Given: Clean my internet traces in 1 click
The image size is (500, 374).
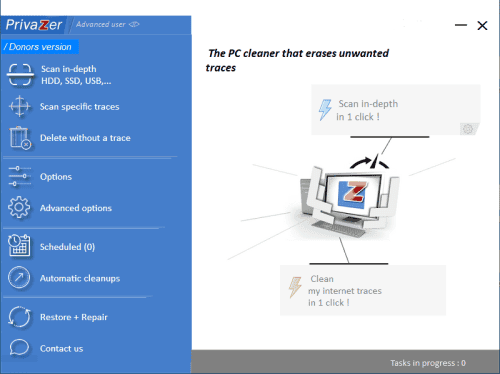Looking at the screenshot, I should (x=363, y=290).
